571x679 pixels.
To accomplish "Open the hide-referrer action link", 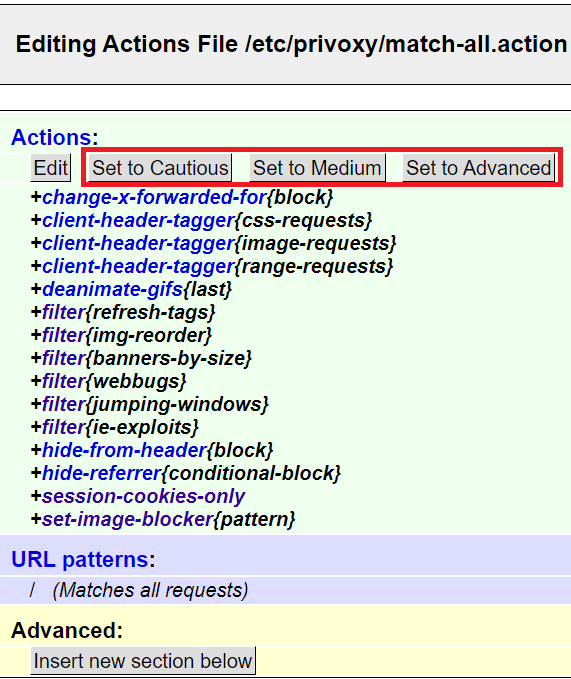I will coord(102,473).
